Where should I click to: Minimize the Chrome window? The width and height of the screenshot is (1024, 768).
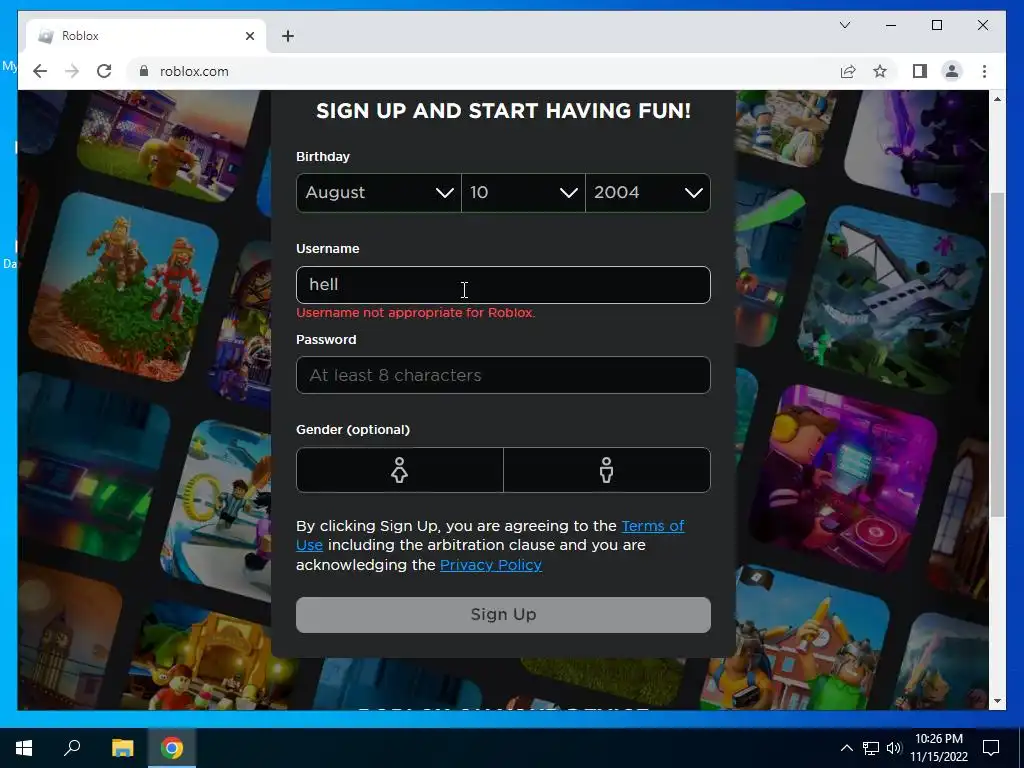pyautogui.click(x=891, y=25)
